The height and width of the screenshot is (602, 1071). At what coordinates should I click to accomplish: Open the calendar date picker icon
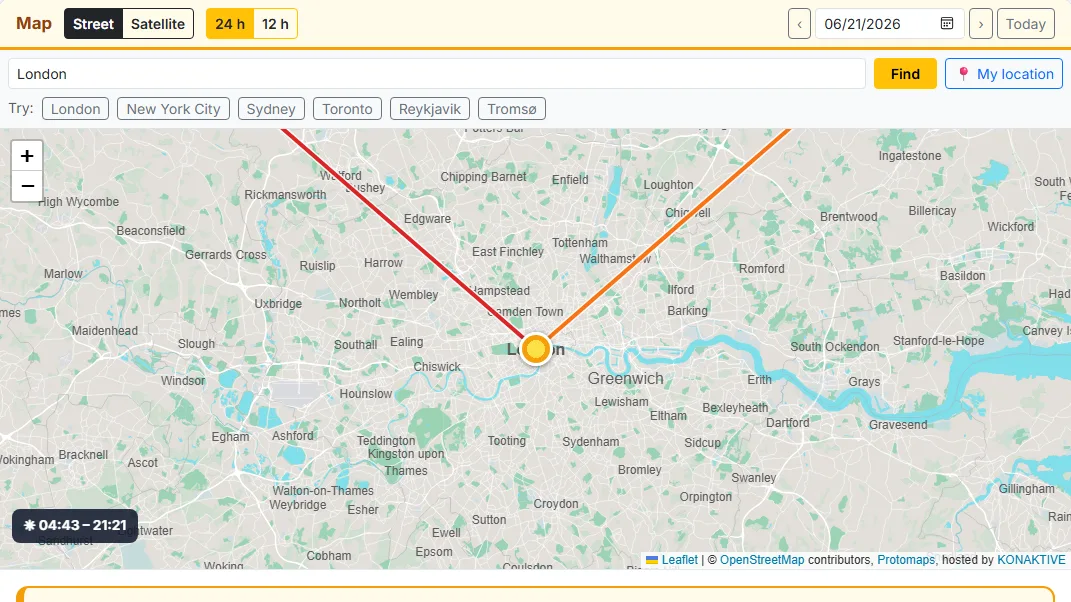click(x=947, y=24)
